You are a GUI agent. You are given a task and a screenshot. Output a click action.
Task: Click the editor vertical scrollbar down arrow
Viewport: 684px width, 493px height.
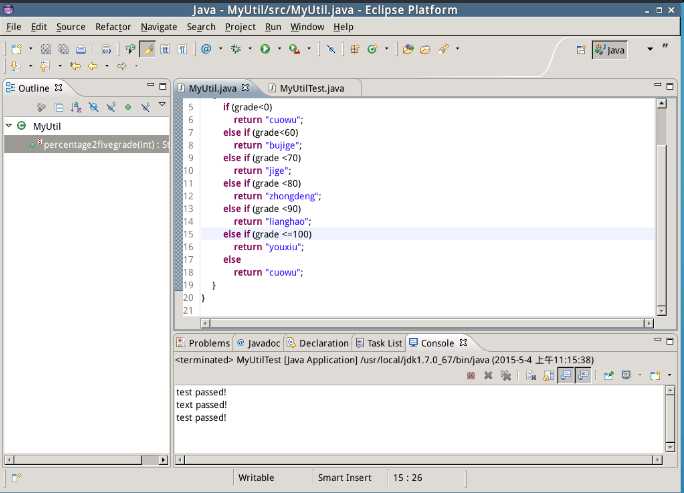click(661, 310)
